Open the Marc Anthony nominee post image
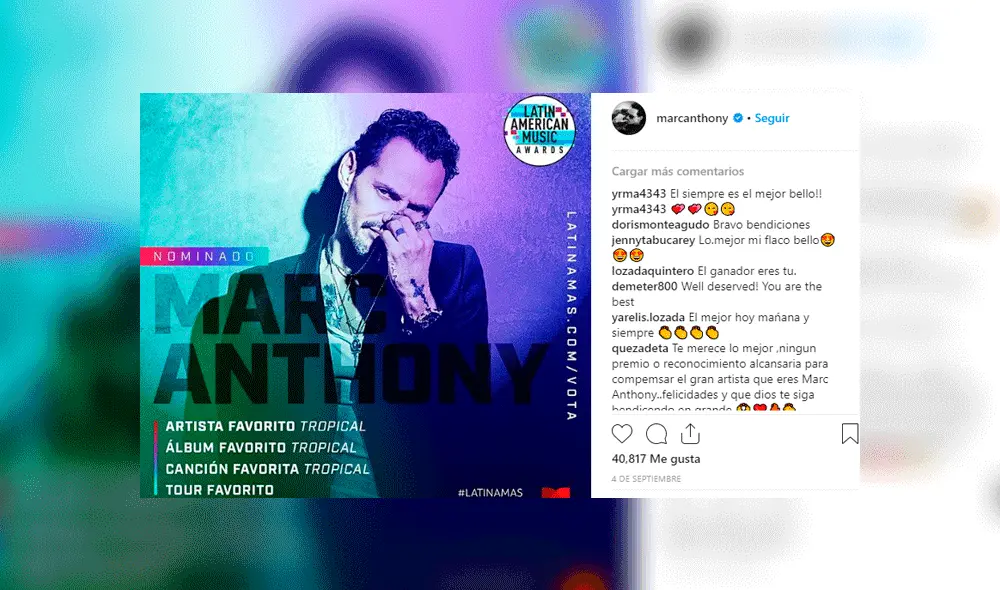Screen dimensions: 1000x590 click(365, 295)
